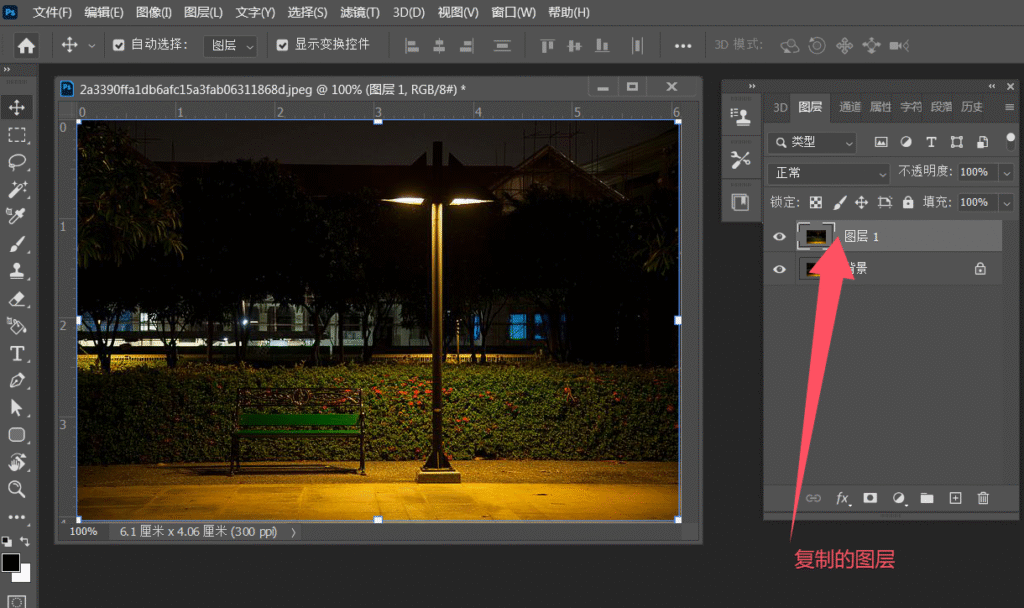Open the fx layer style menu
The image size is (1024, 608).
[x=842, y=498]
